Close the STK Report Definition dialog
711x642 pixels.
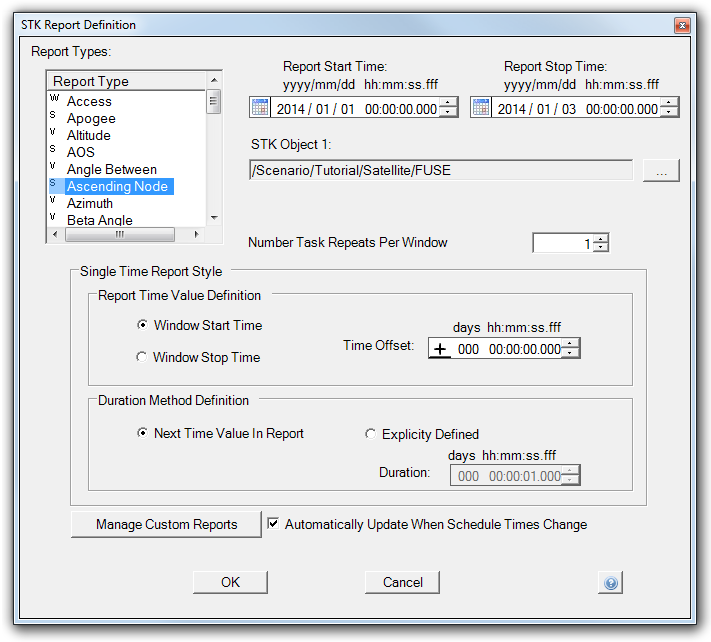coord(682,24)
